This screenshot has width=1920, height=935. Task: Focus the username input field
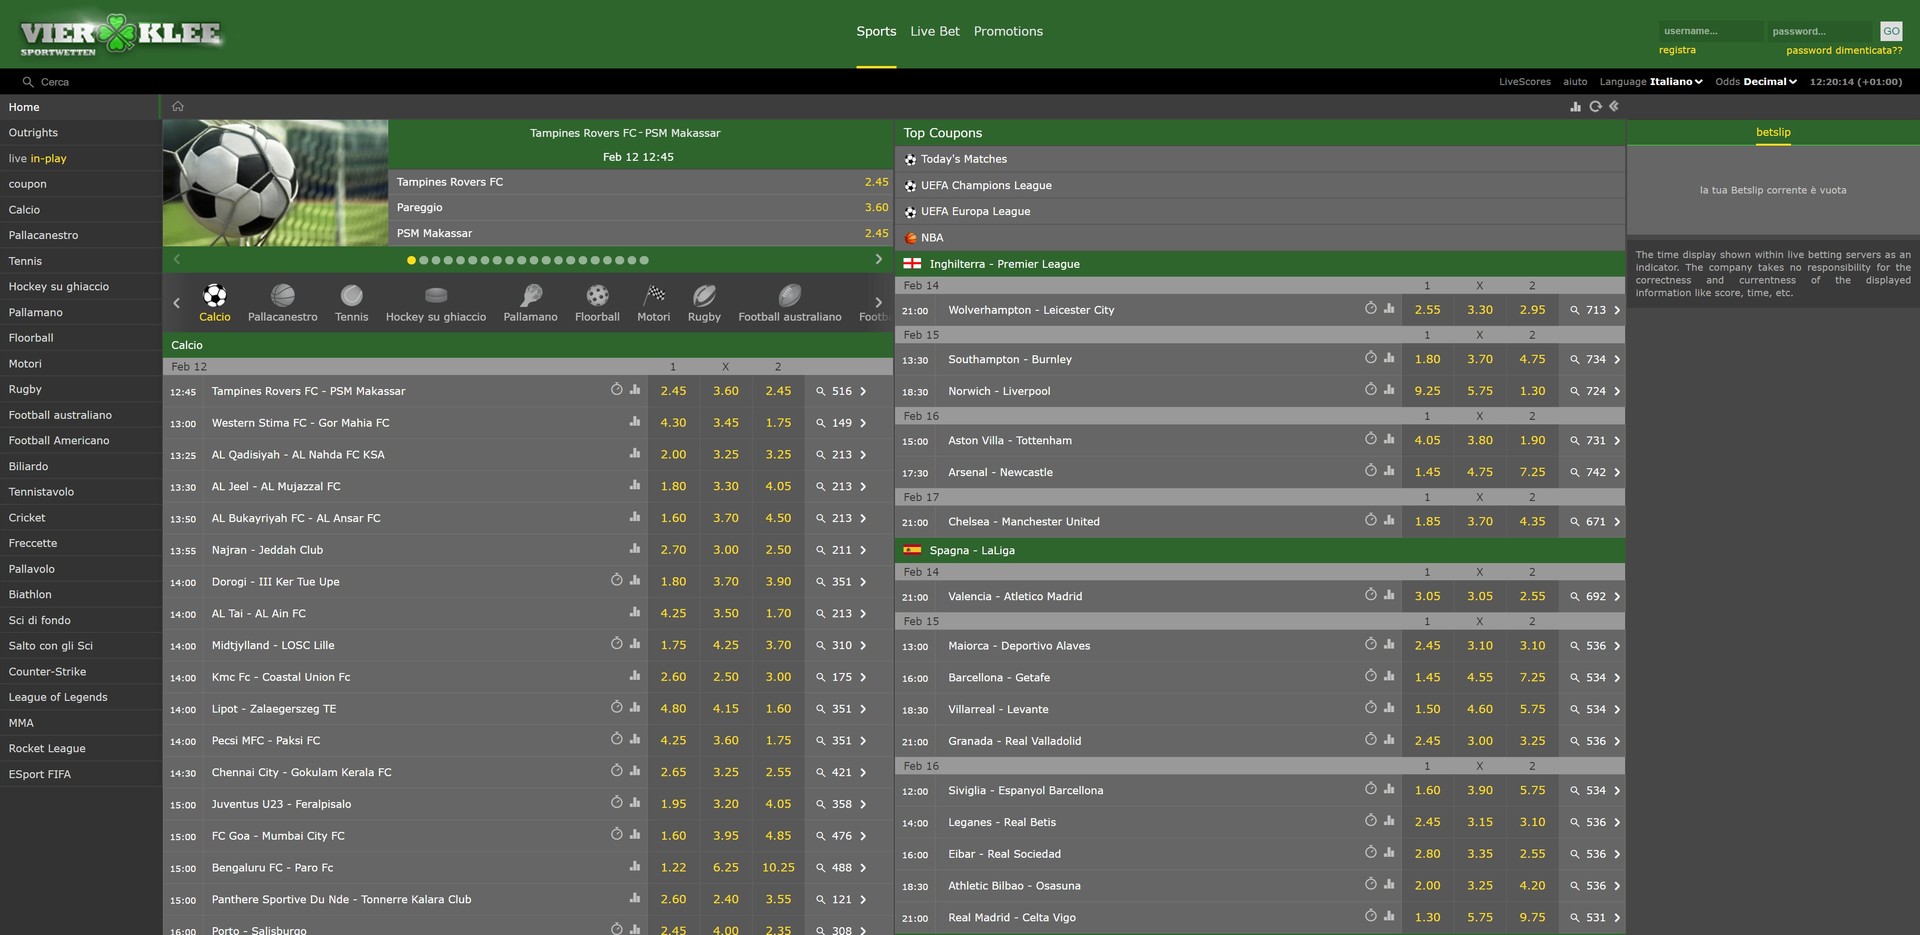click(1710, 31)
